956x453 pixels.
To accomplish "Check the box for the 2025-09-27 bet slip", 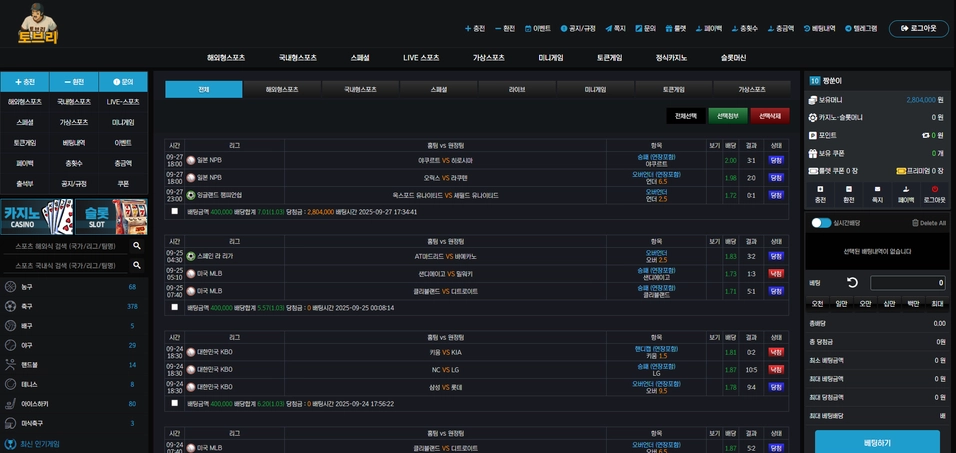I will pyautogui.click(x=174, y=212).
